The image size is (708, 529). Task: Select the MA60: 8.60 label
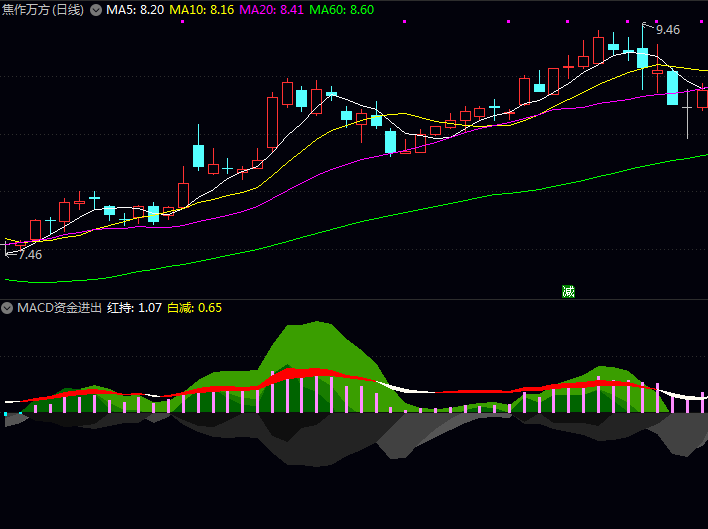pyautogui.click(x=341, y=10)
